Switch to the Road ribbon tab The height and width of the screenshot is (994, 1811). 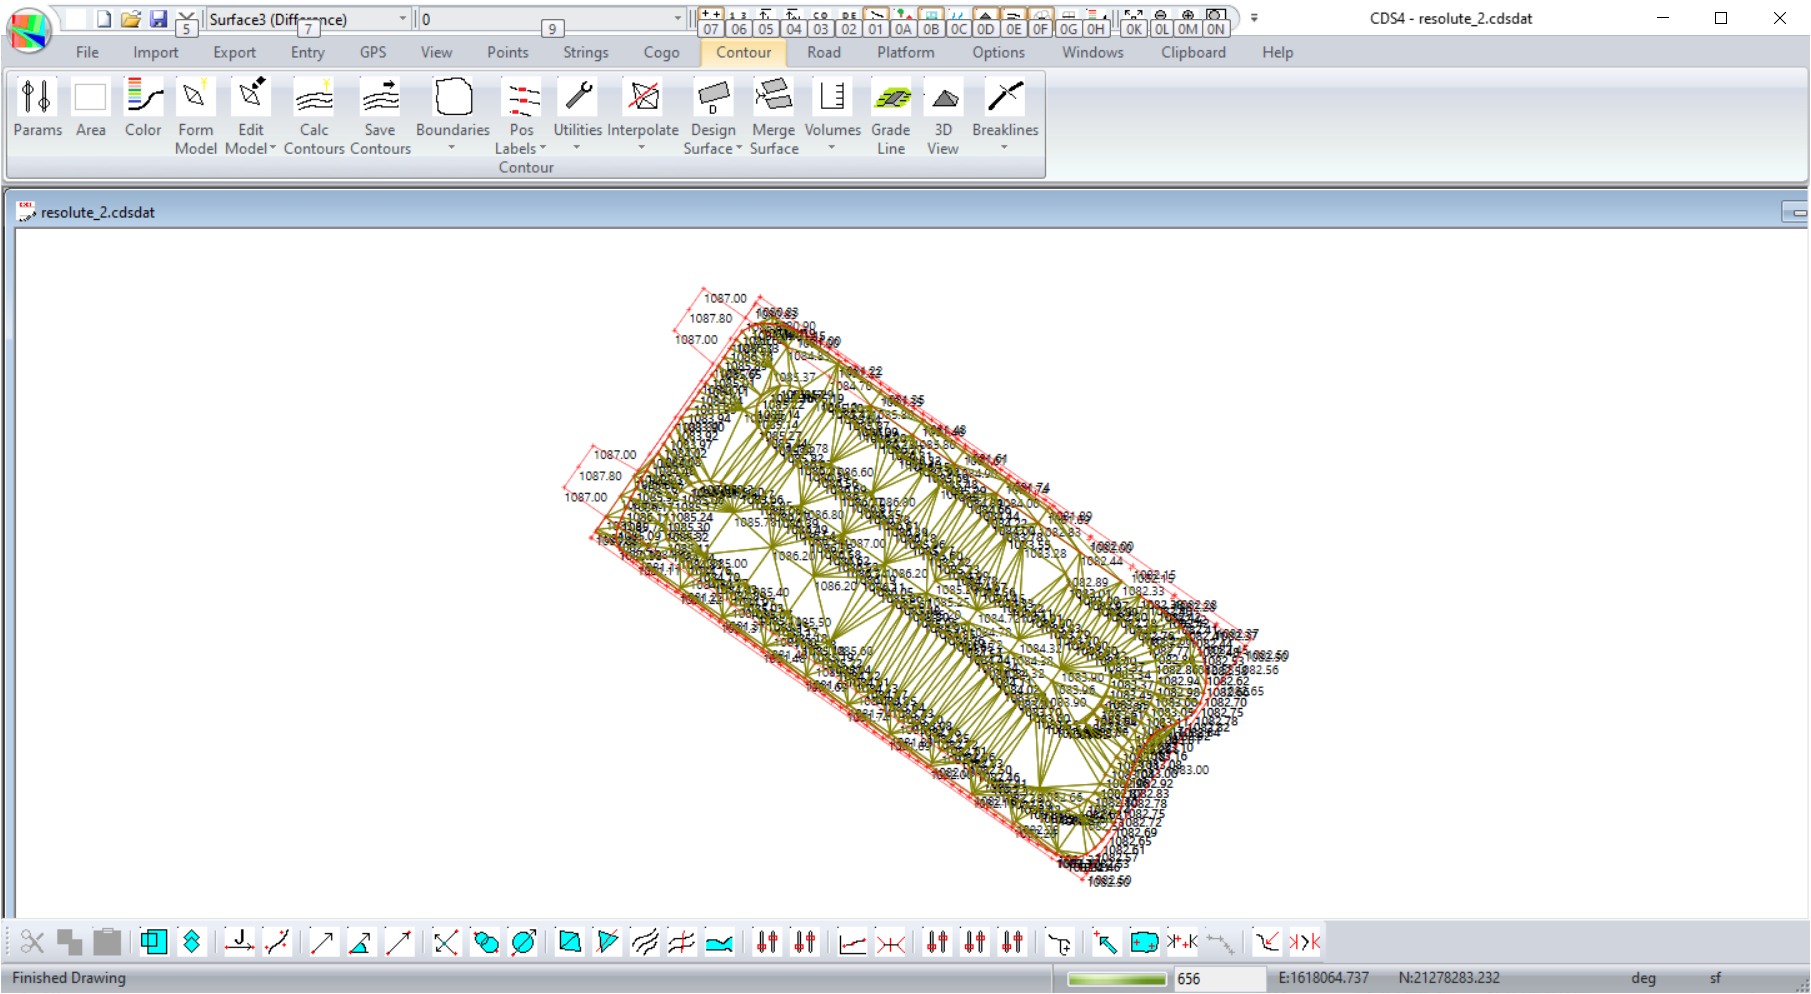pos(823,53)
